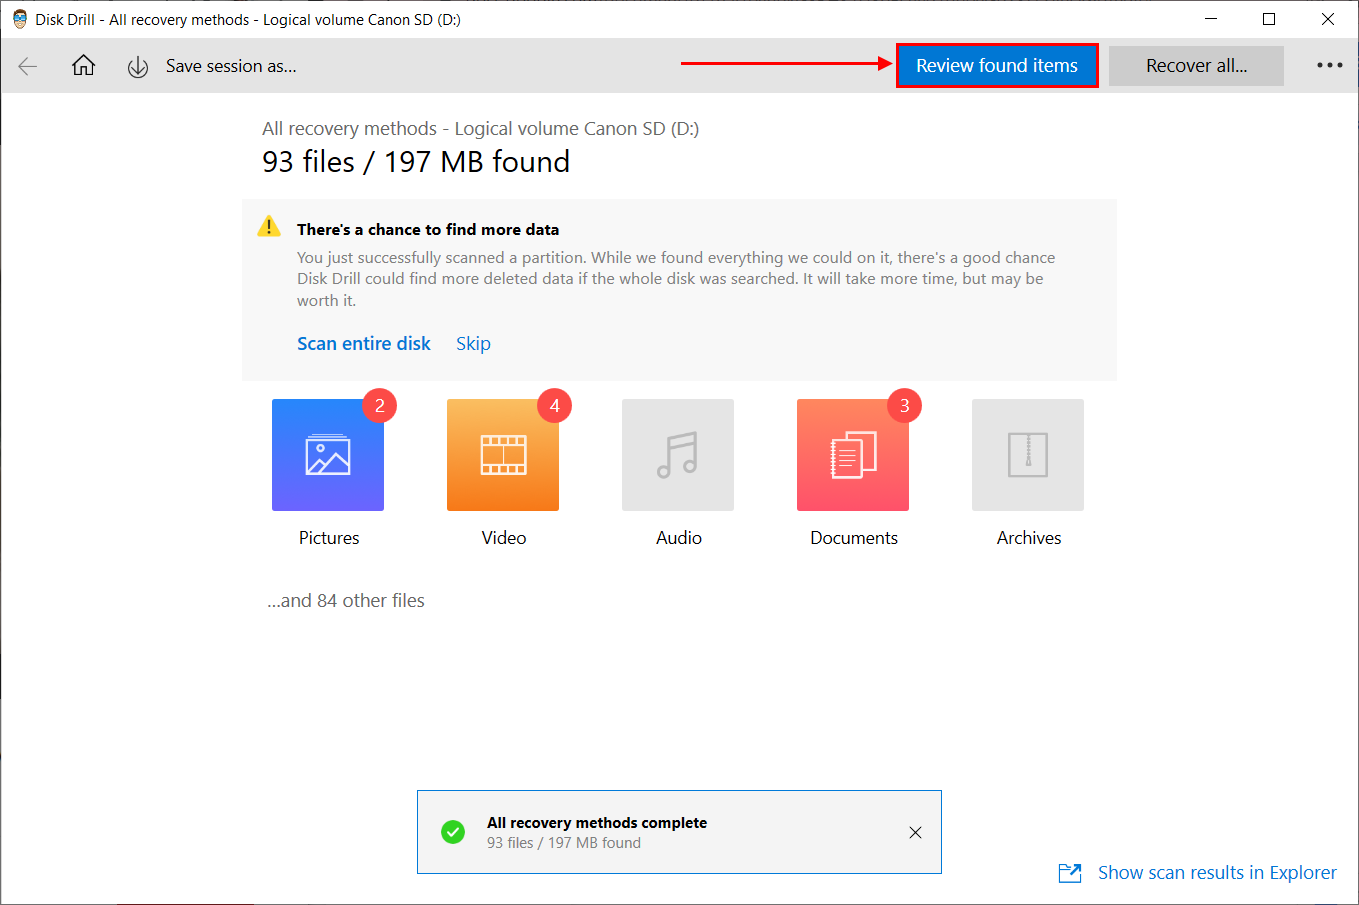
Task: Open the Video category tile
Action: pyautogui.click(x=503, y=455)
